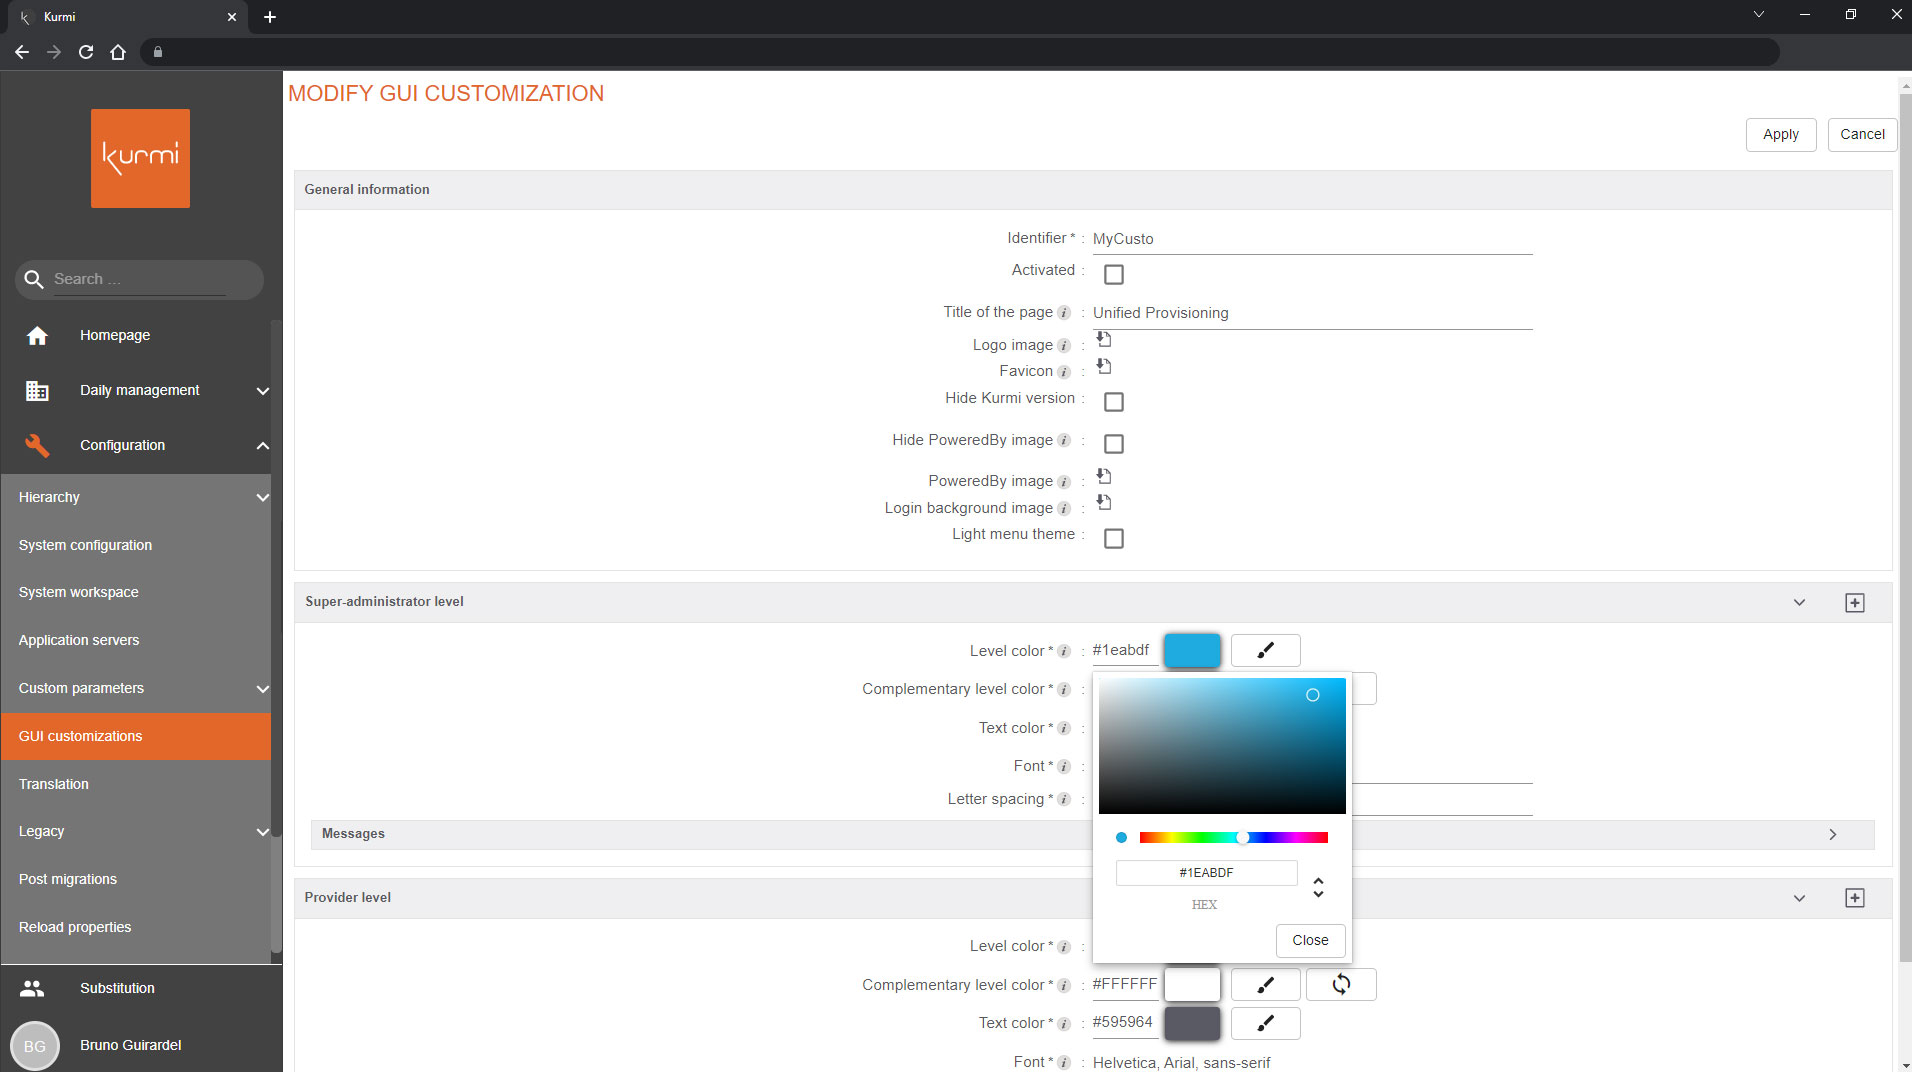Expand the Custom parameters submenu
Screen dimensions: 1912x1072
click(x=262, y=689)
